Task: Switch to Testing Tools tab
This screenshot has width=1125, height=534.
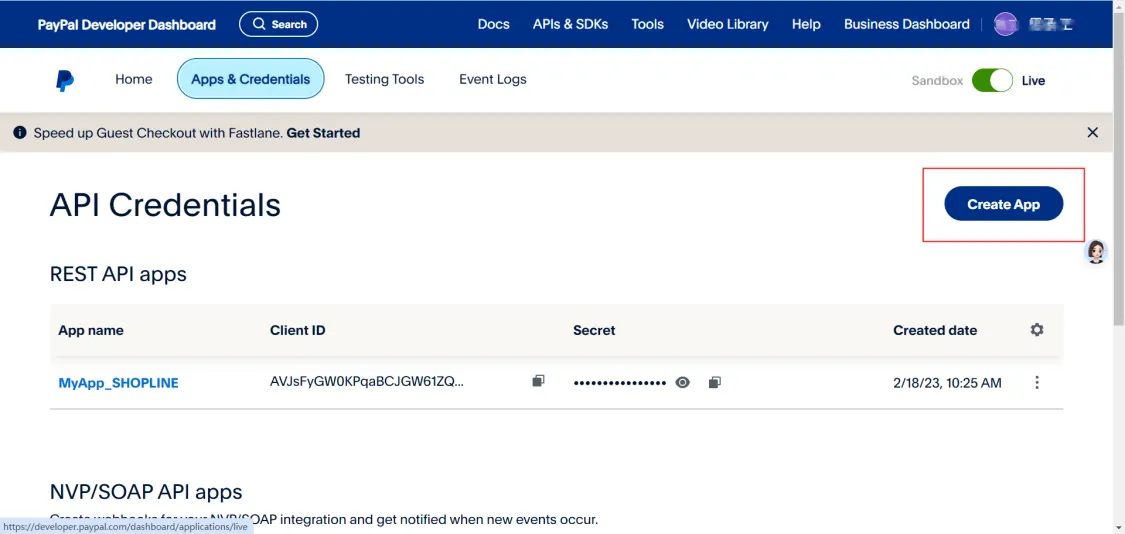Action: tap(385, 79)
